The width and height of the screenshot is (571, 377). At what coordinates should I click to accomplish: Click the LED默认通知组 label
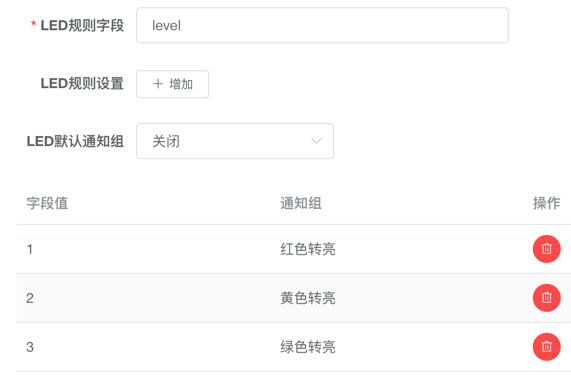tap(75, 141)
